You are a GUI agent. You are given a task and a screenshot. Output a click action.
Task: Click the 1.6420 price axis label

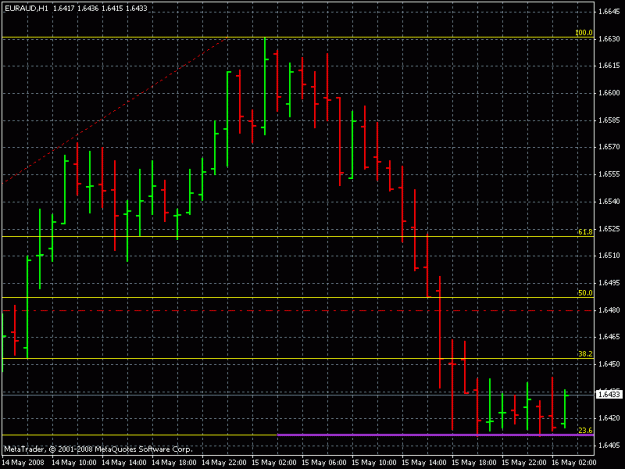609,418
